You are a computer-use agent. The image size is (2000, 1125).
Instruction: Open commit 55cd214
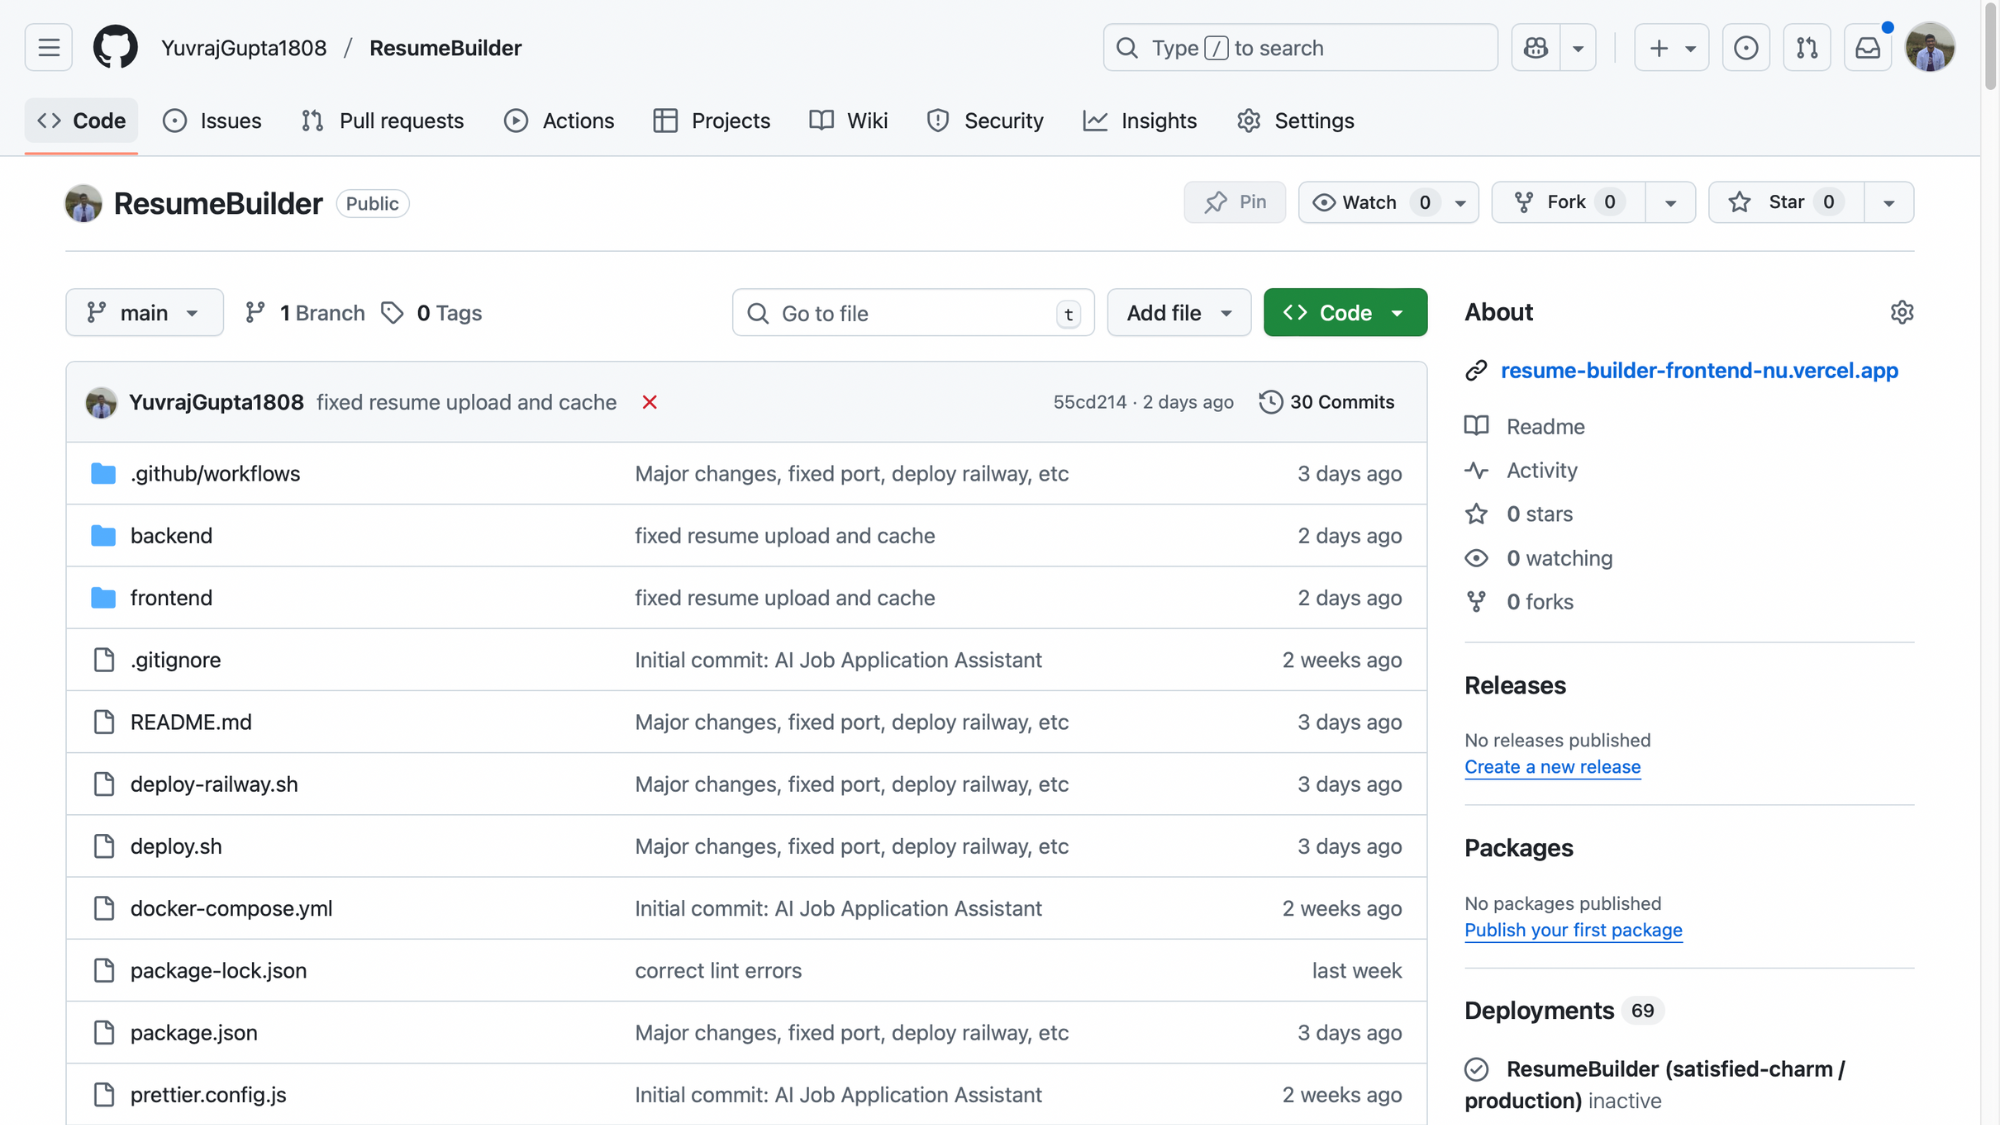1089,402
